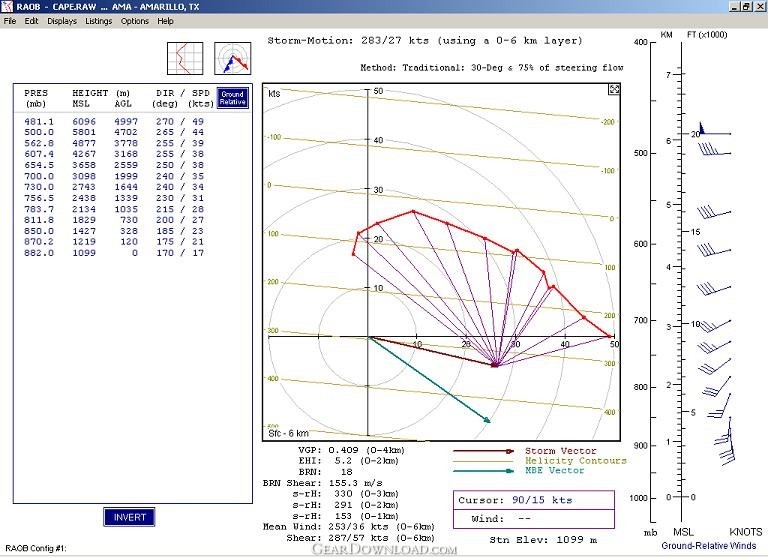This screenshot has width=768, height=557.
Task: Select the 562.8 mb data row
Action: 114,144
